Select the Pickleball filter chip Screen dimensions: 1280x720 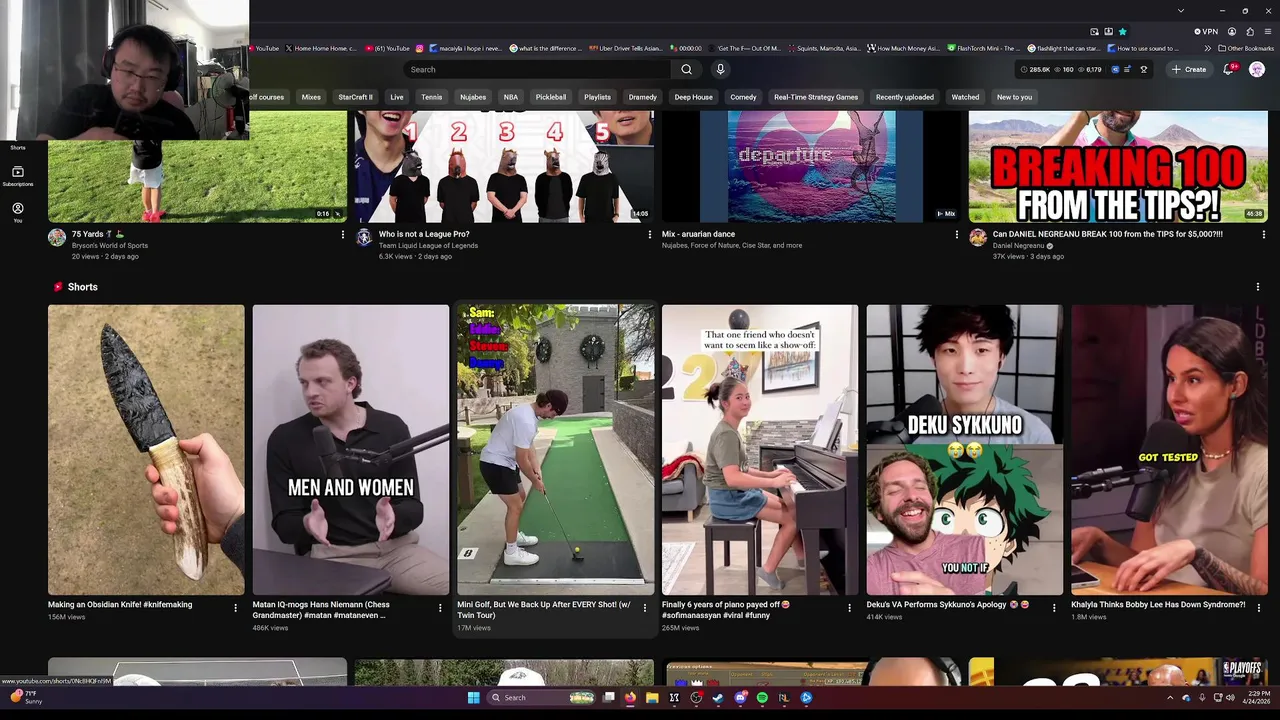point(551,97)
